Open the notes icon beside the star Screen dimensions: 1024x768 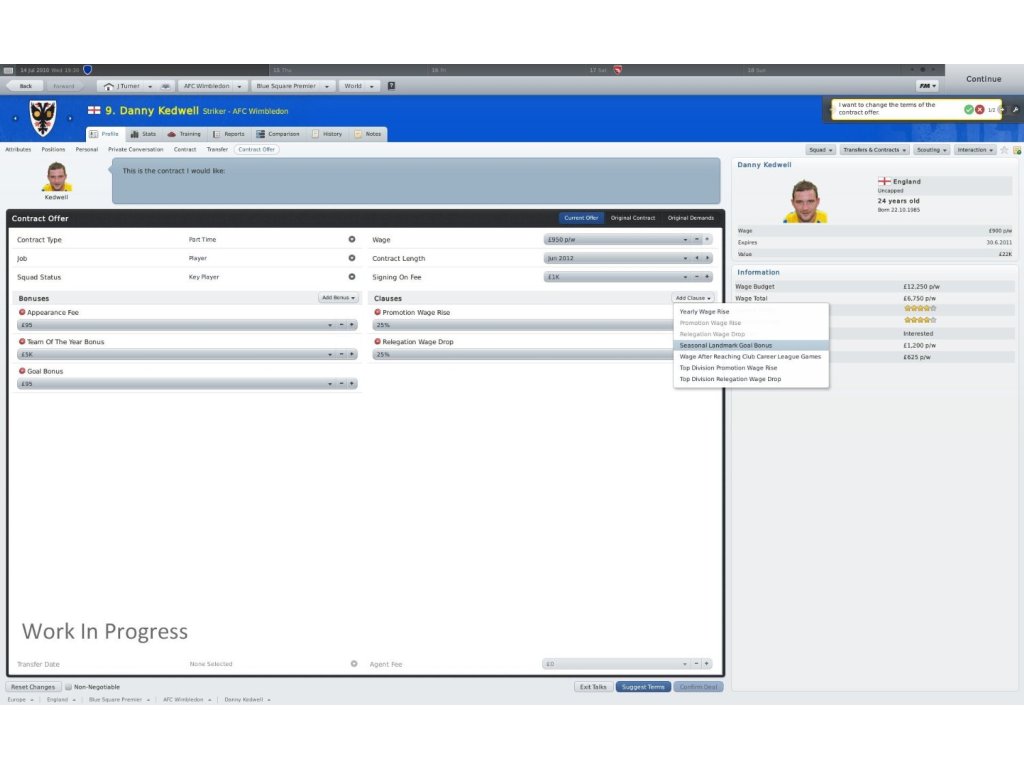[x=1017, y=150]
